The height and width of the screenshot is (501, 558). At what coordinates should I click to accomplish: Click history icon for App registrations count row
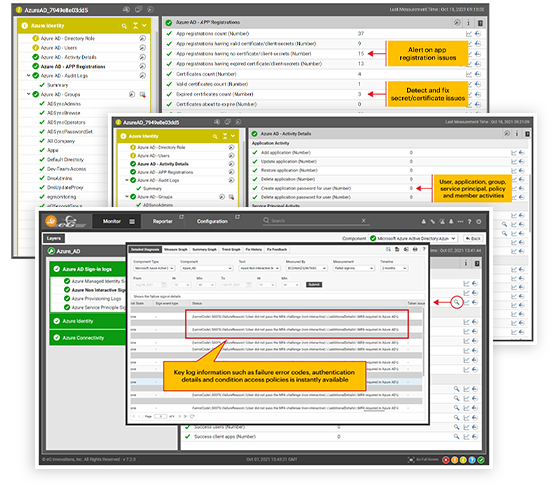(478, 33)
